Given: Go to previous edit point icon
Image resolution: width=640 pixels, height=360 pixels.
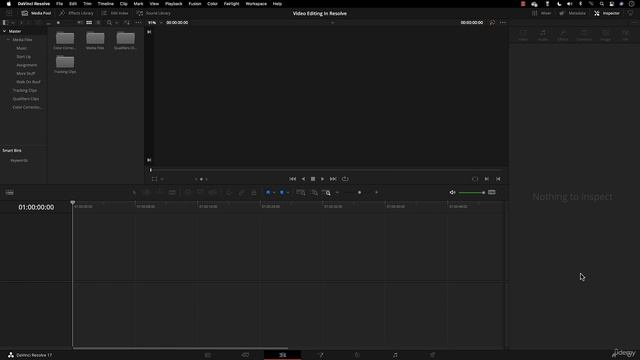Looking at the screenshot, I should (498, 179).
